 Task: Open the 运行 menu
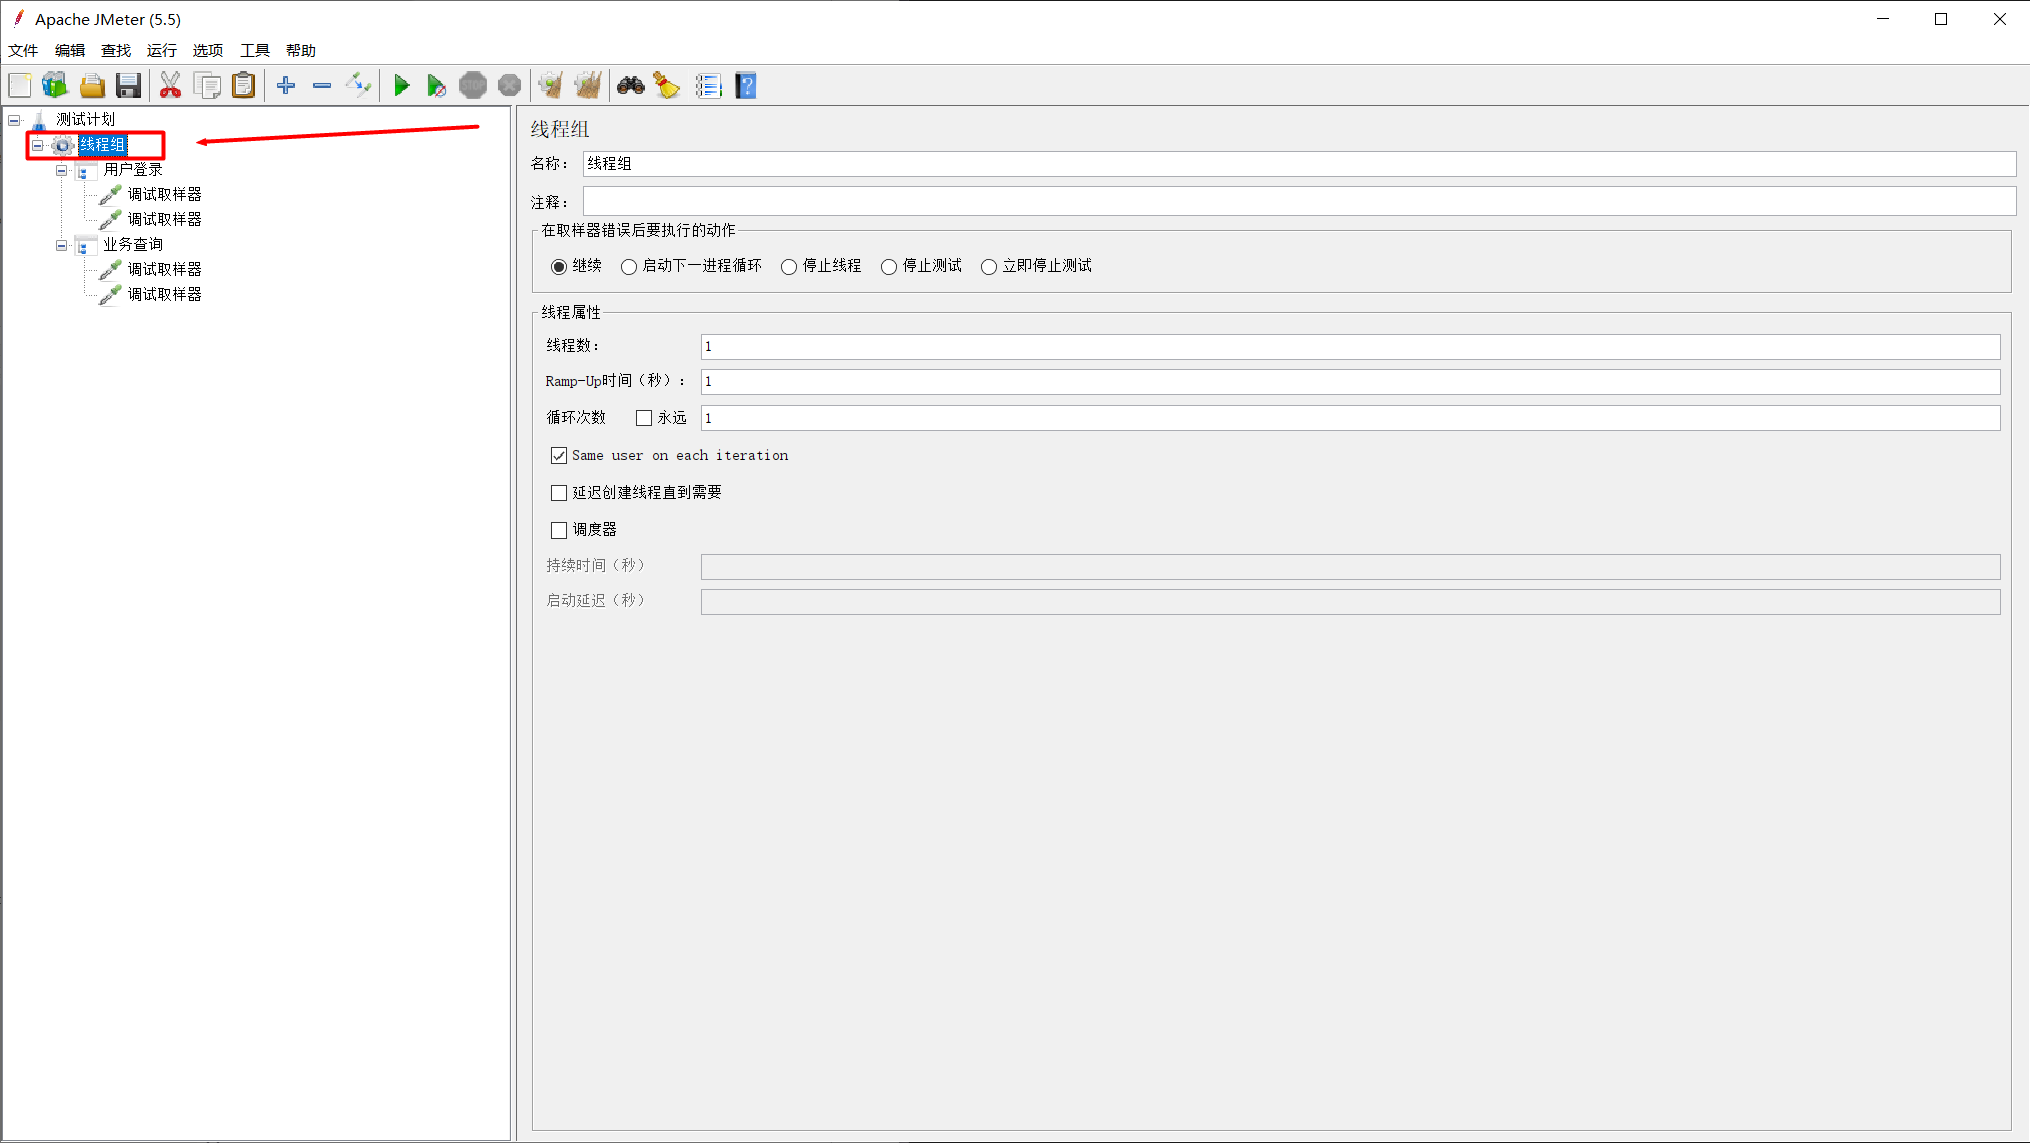coord(162,51)
